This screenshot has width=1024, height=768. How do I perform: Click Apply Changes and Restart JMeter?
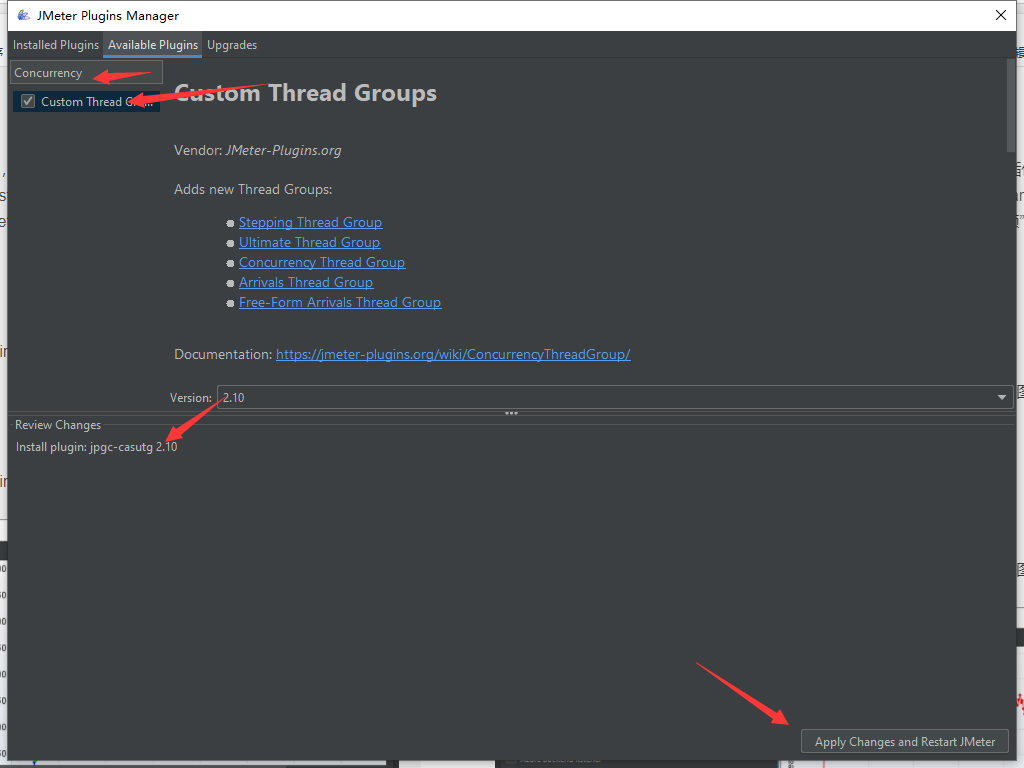[x=904, y=742]
